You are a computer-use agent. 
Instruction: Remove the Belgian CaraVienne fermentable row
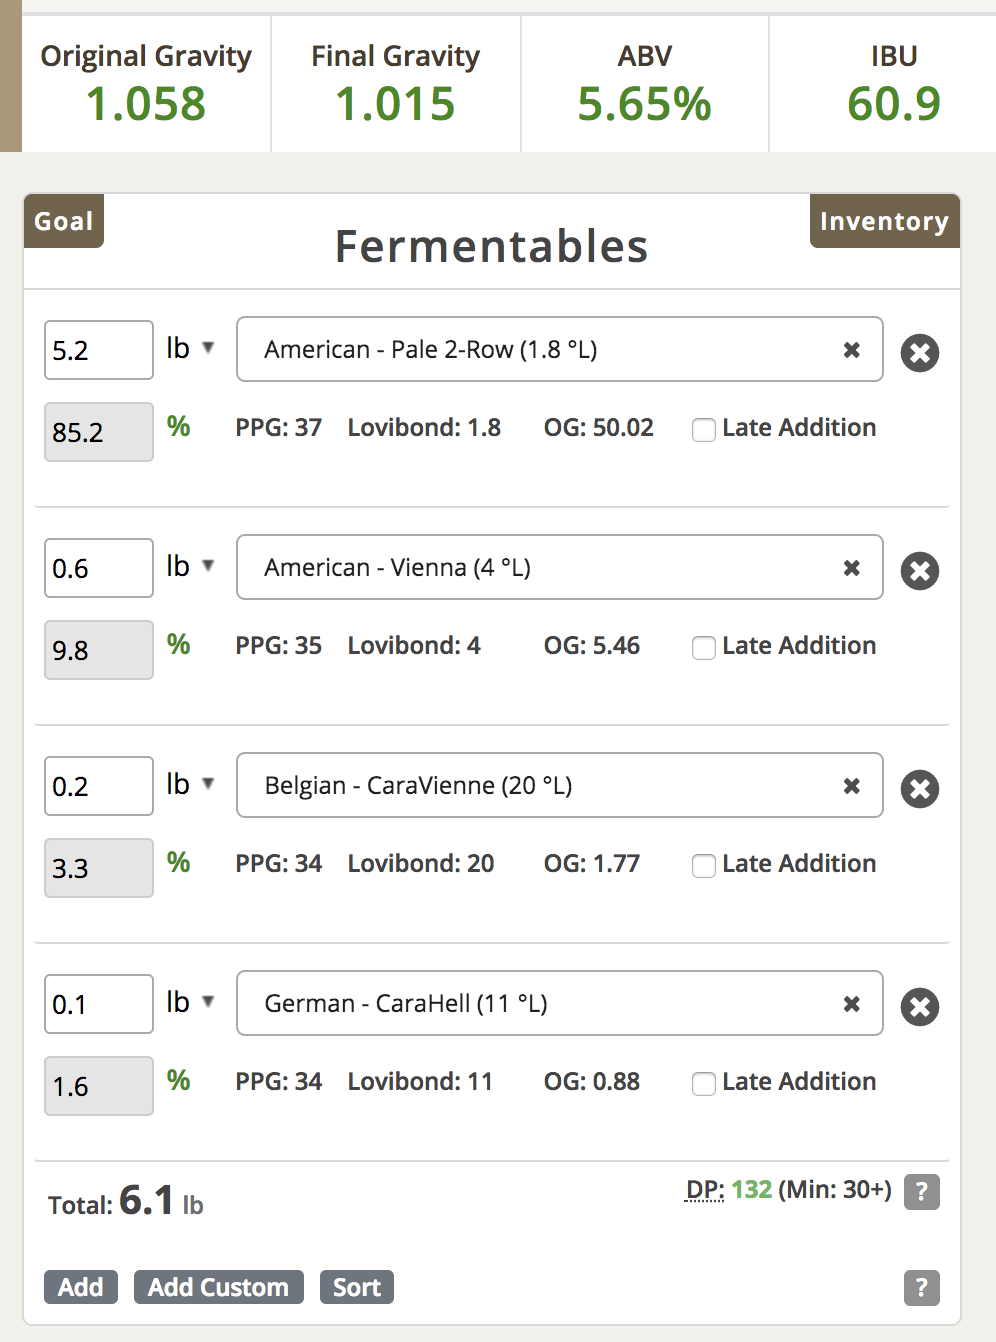920,789
